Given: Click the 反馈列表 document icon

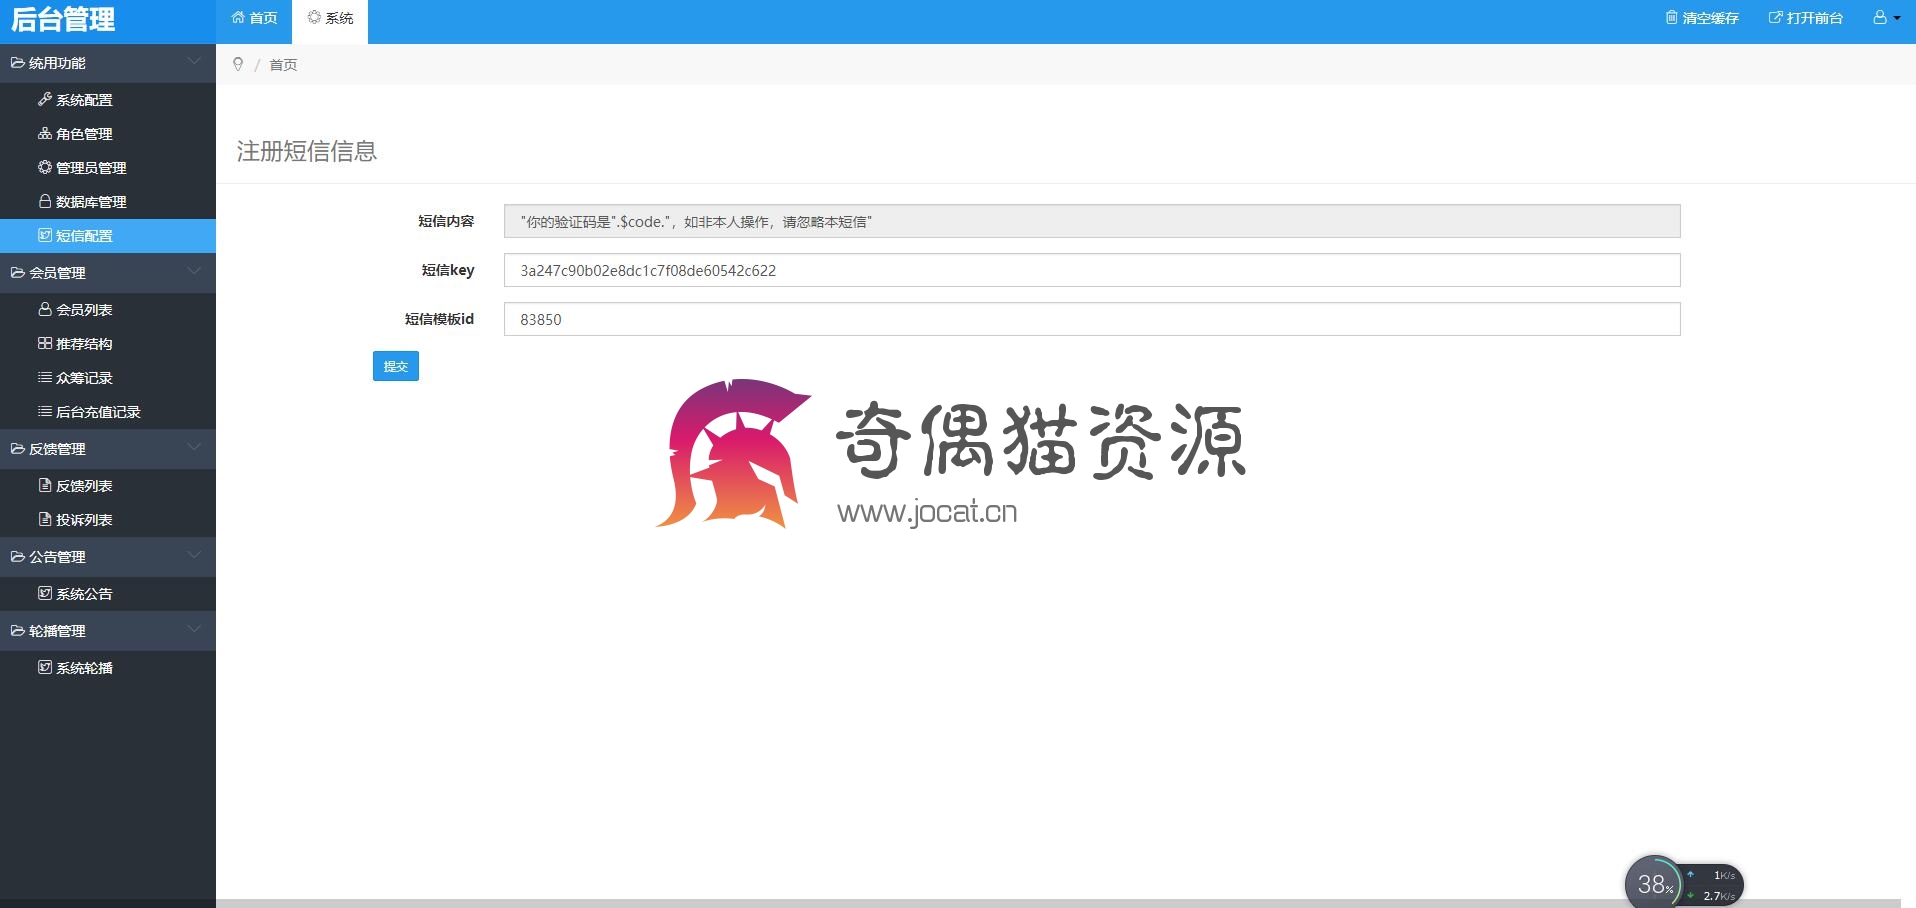Looking at the screenshot, I should coord(45,486).
